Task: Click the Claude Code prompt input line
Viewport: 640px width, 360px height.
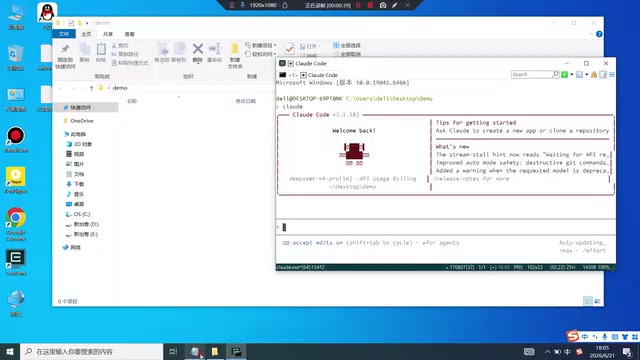Action: (x=446, y=227)
